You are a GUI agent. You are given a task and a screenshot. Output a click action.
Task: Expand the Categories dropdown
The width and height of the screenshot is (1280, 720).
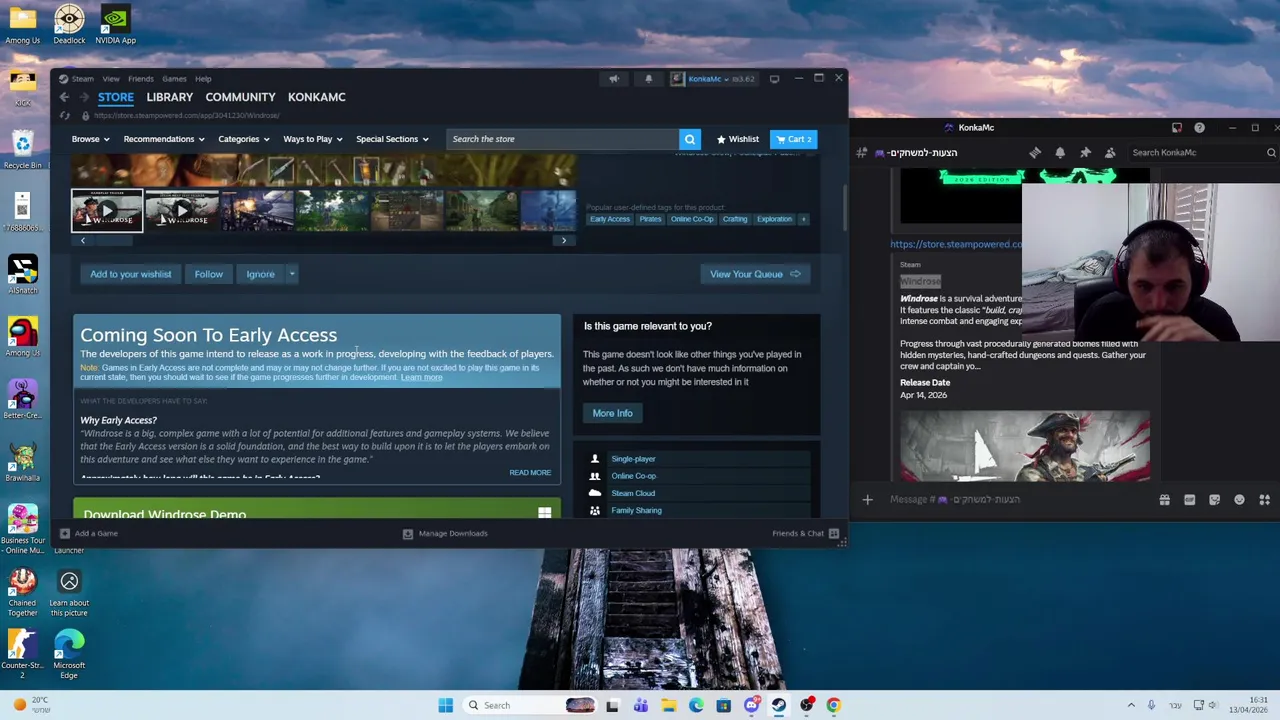(243, 139)
